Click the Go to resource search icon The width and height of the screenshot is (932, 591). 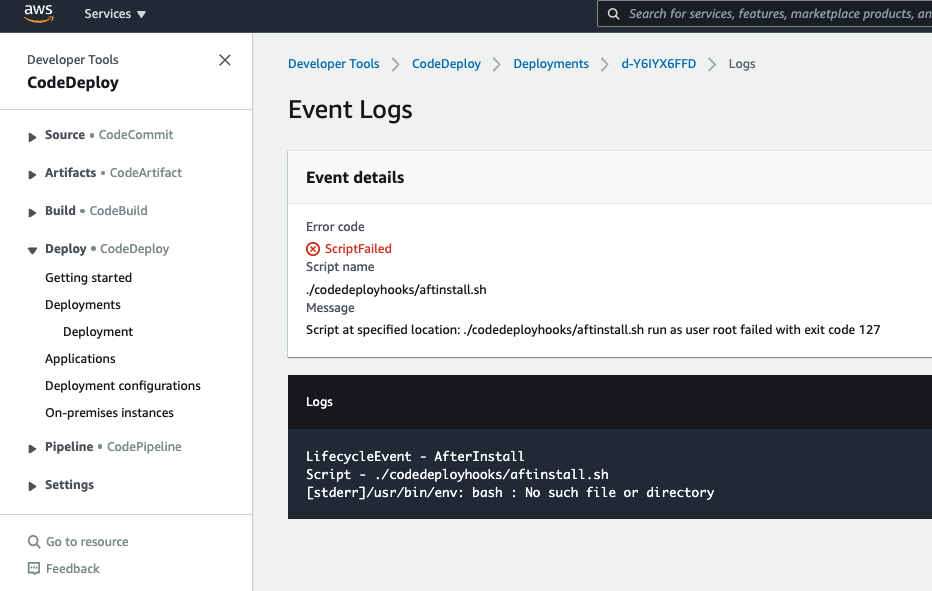[x=34, y=542]
